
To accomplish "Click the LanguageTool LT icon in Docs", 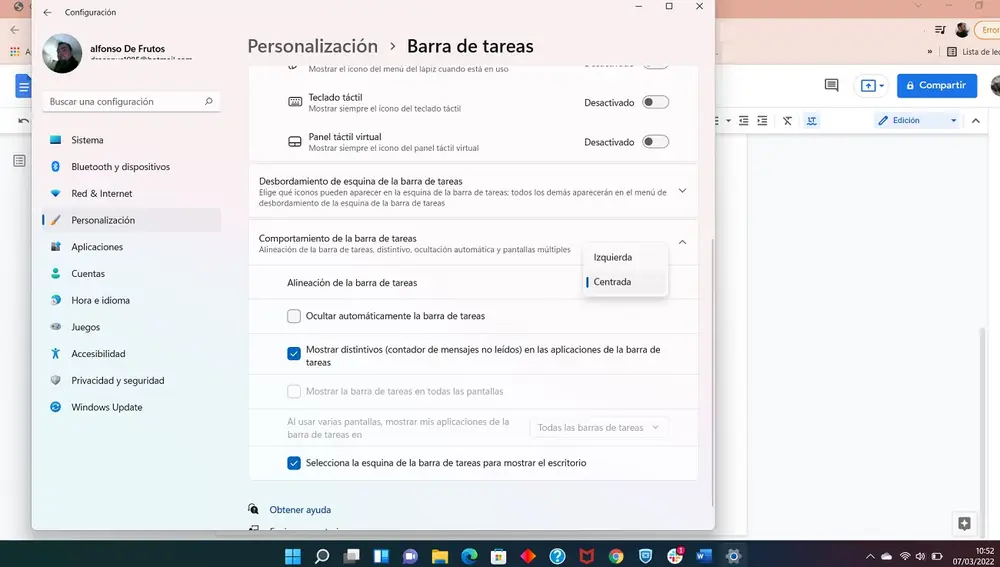I will pyautogui.click(x=811, y=121).
